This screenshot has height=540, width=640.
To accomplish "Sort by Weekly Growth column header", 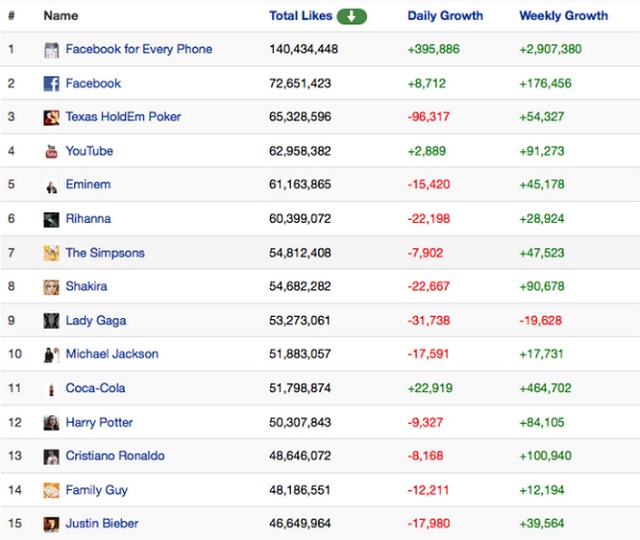I will click(x=563, y=16).
